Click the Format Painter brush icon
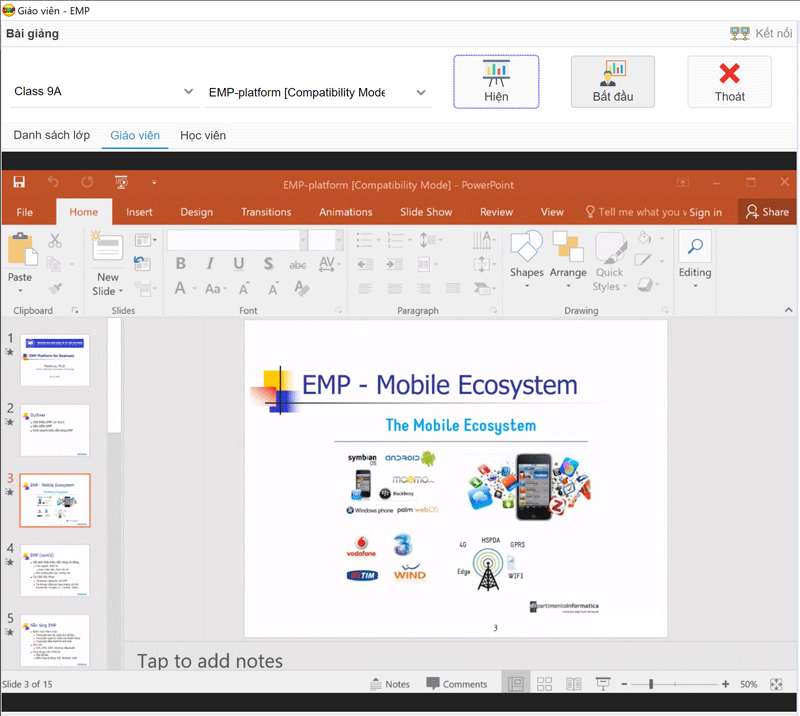This screenshot has height=716, width=800. 55,289
